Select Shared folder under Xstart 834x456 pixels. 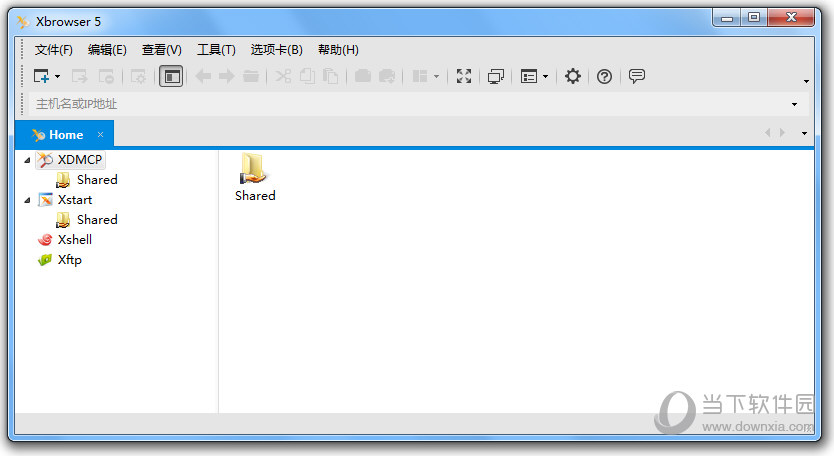tap(87, 220)
